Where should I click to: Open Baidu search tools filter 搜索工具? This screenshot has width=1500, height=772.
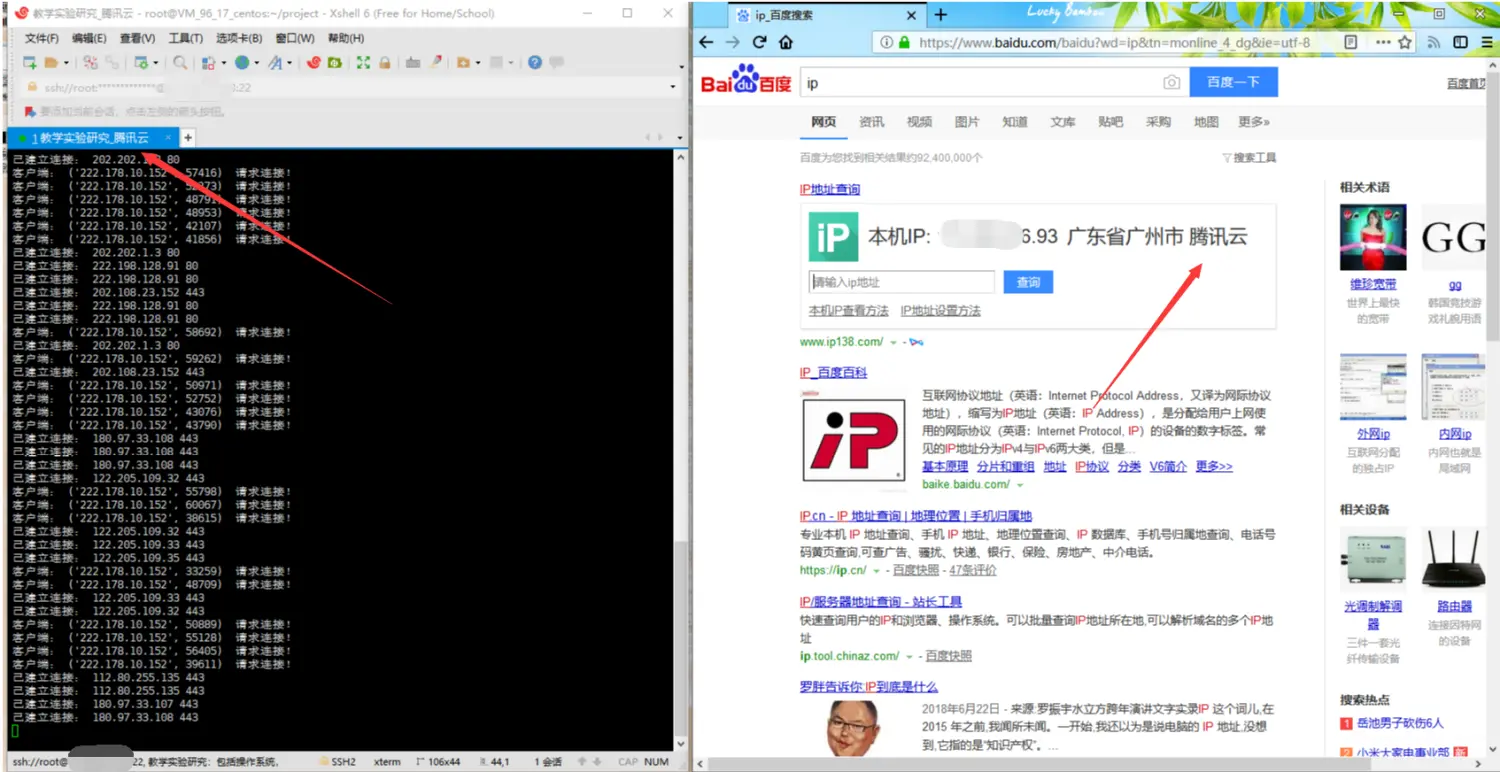(1249, 157)
